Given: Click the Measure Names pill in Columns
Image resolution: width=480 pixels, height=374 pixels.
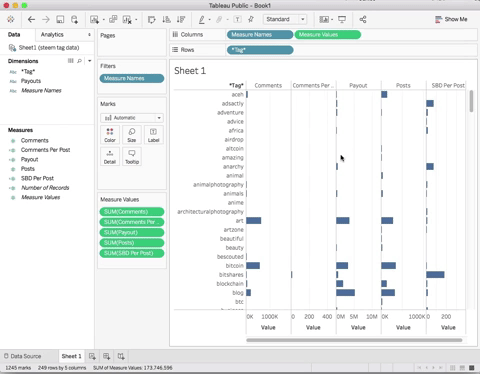Looking at the screenshot, I should (x=260, y=35).
